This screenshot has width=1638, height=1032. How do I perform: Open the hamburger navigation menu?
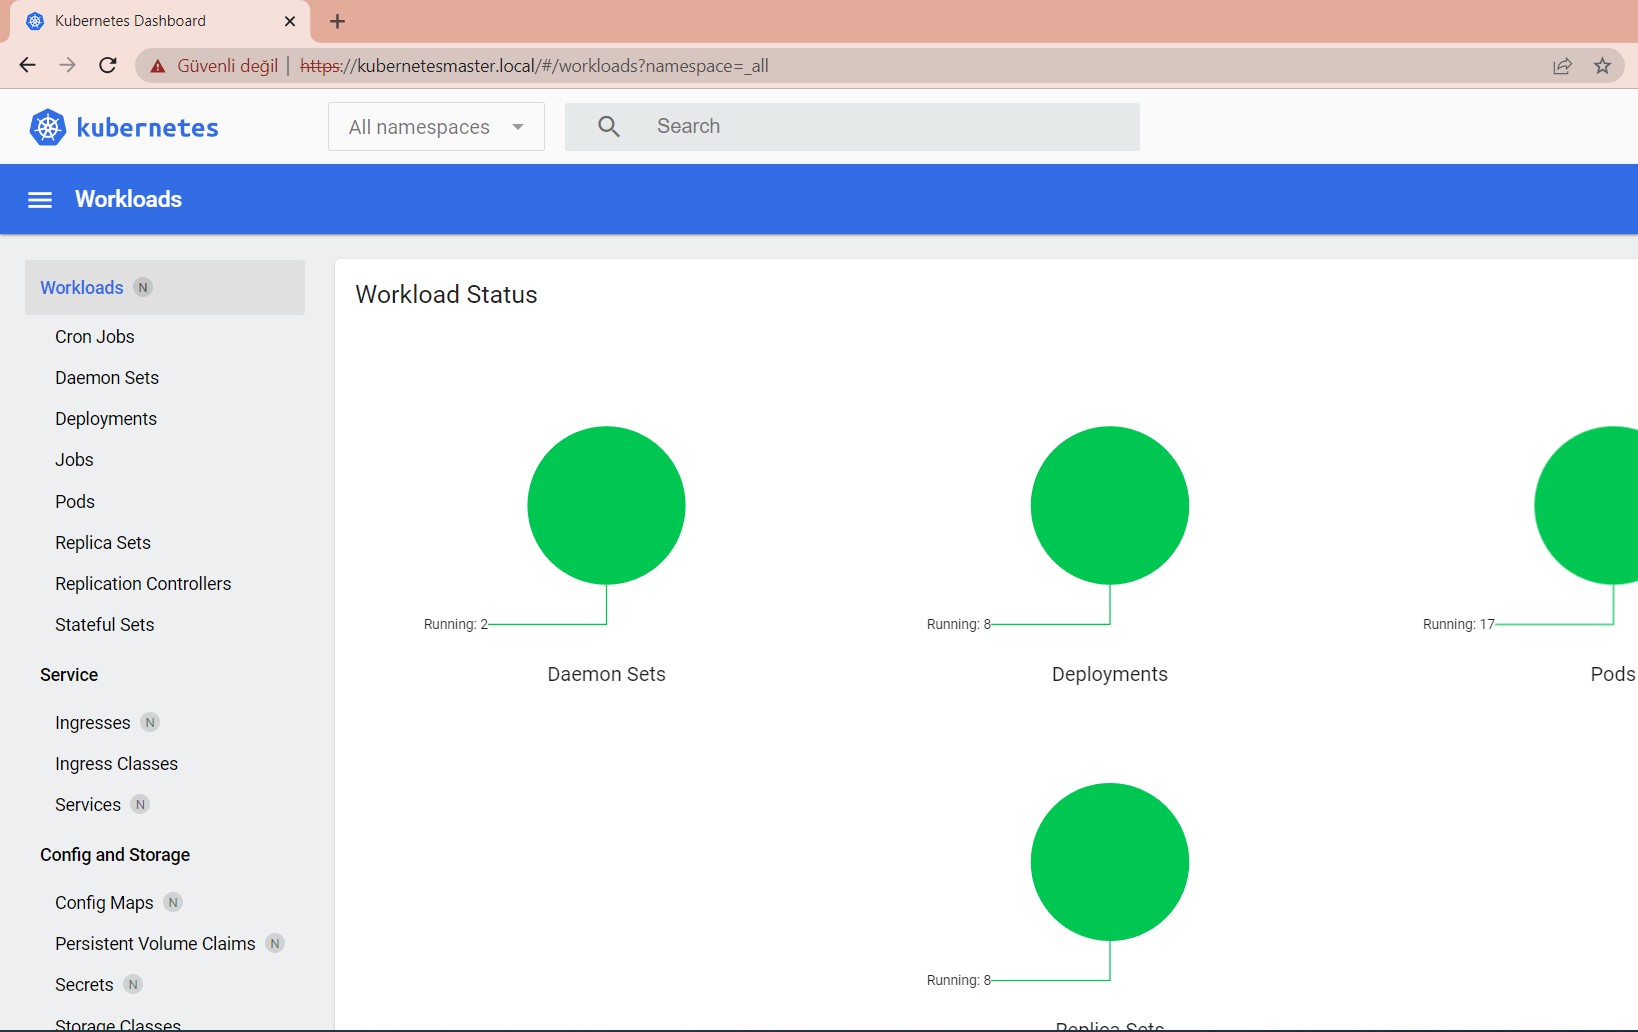(40, 200)
